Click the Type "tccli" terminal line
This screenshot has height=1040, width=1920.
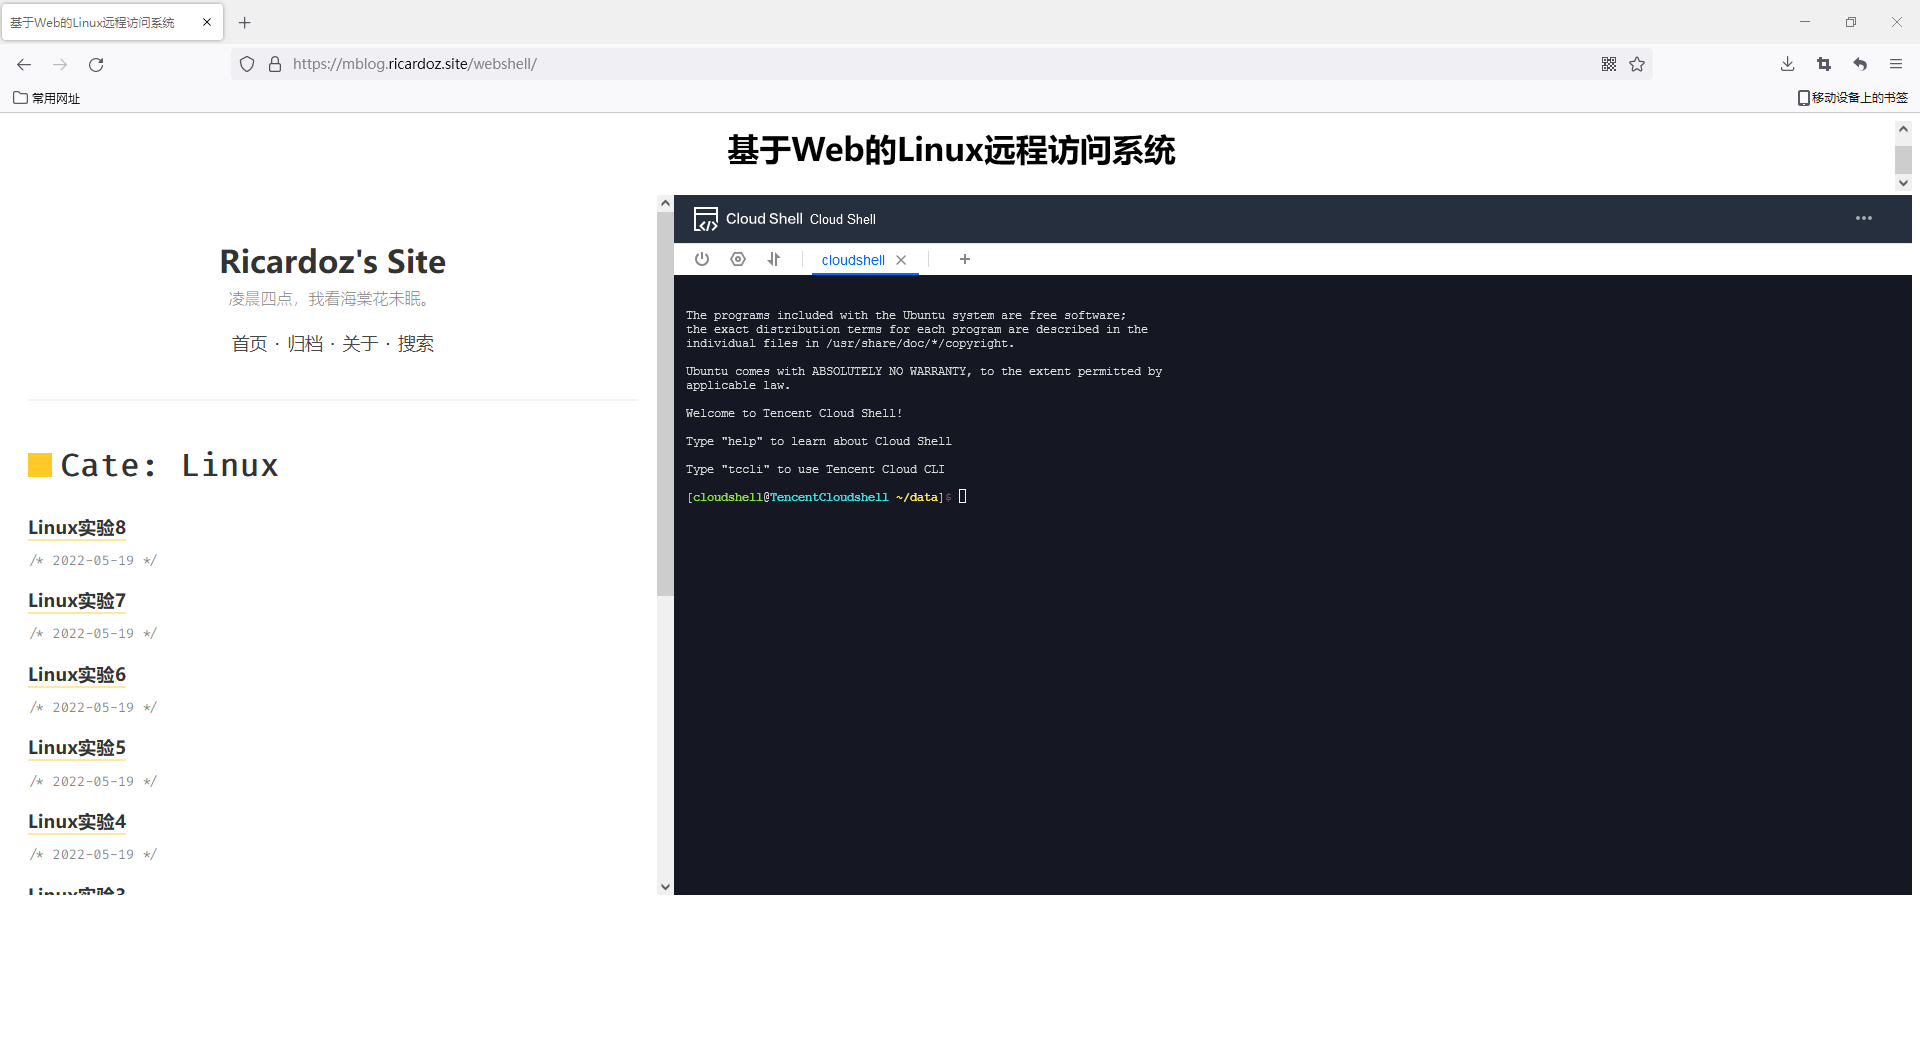(x=815, y=469)
